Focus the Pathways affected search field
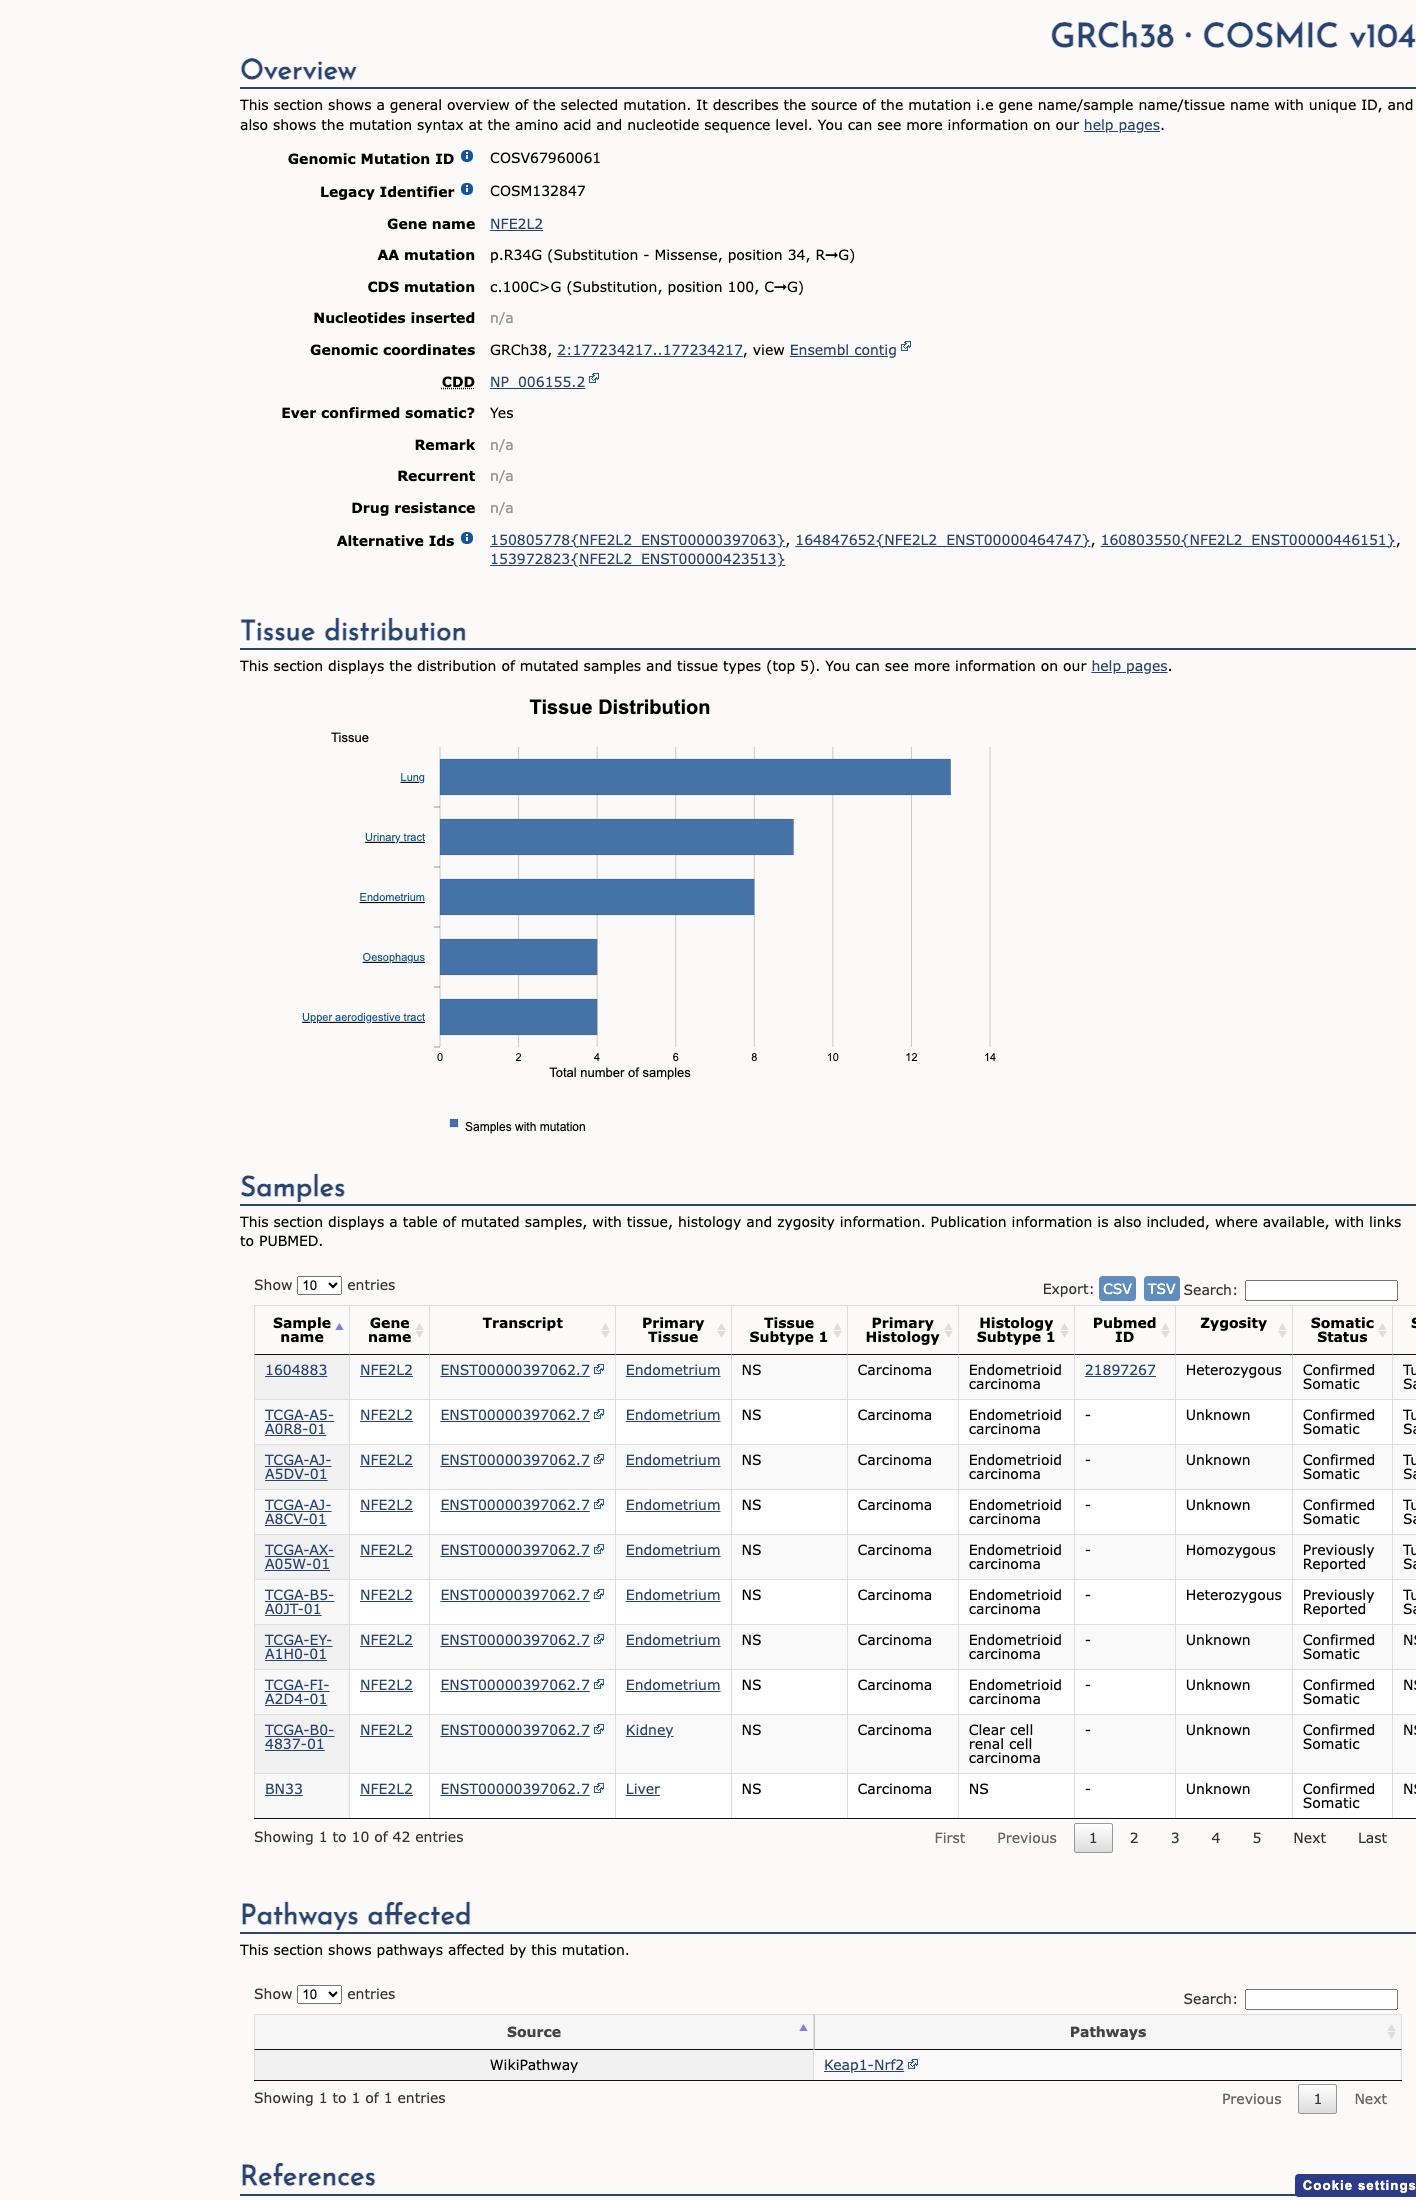 (x=1321, y=1999)
